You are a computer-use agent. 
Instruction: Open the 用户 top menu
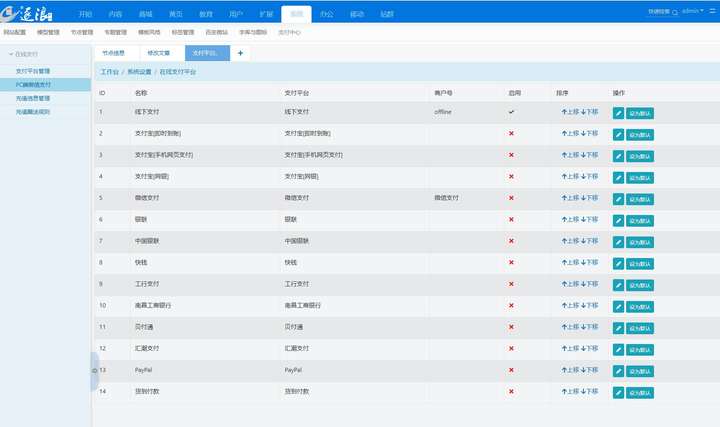click(236, 14)
